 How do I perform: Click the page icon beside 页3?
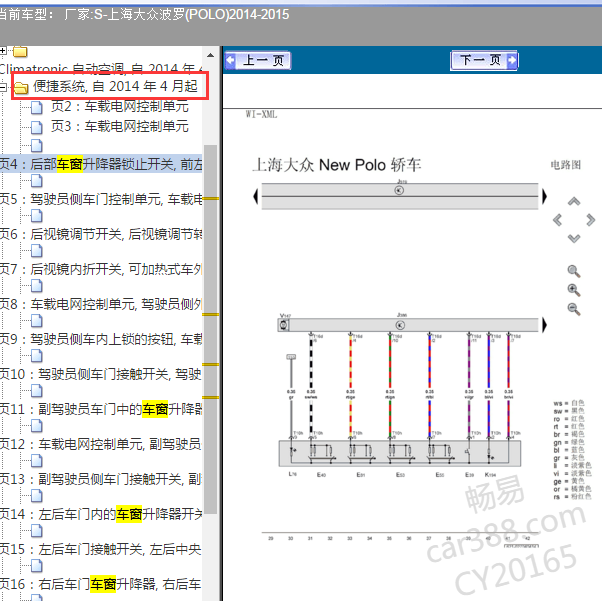tap(36, 127)
